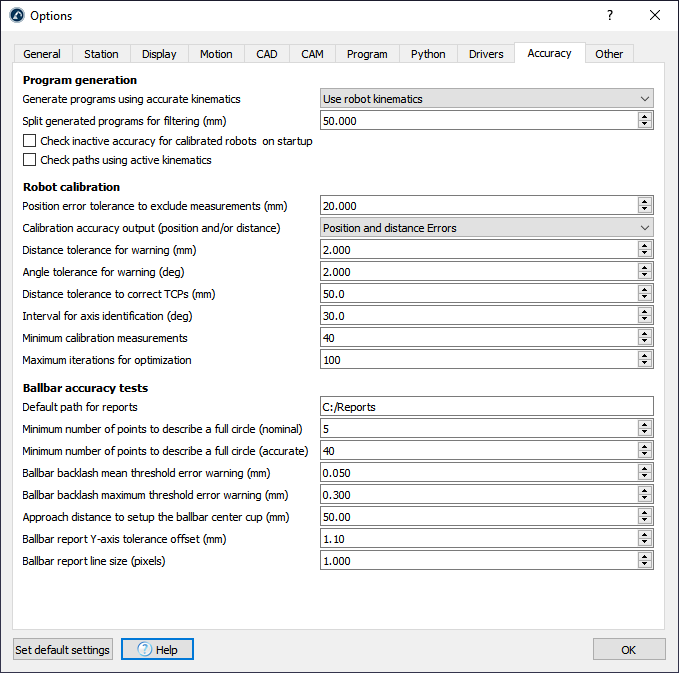The image size is (679, 673).
Task: Click the Angle tolerance for warning field
Action: (478, 272)
